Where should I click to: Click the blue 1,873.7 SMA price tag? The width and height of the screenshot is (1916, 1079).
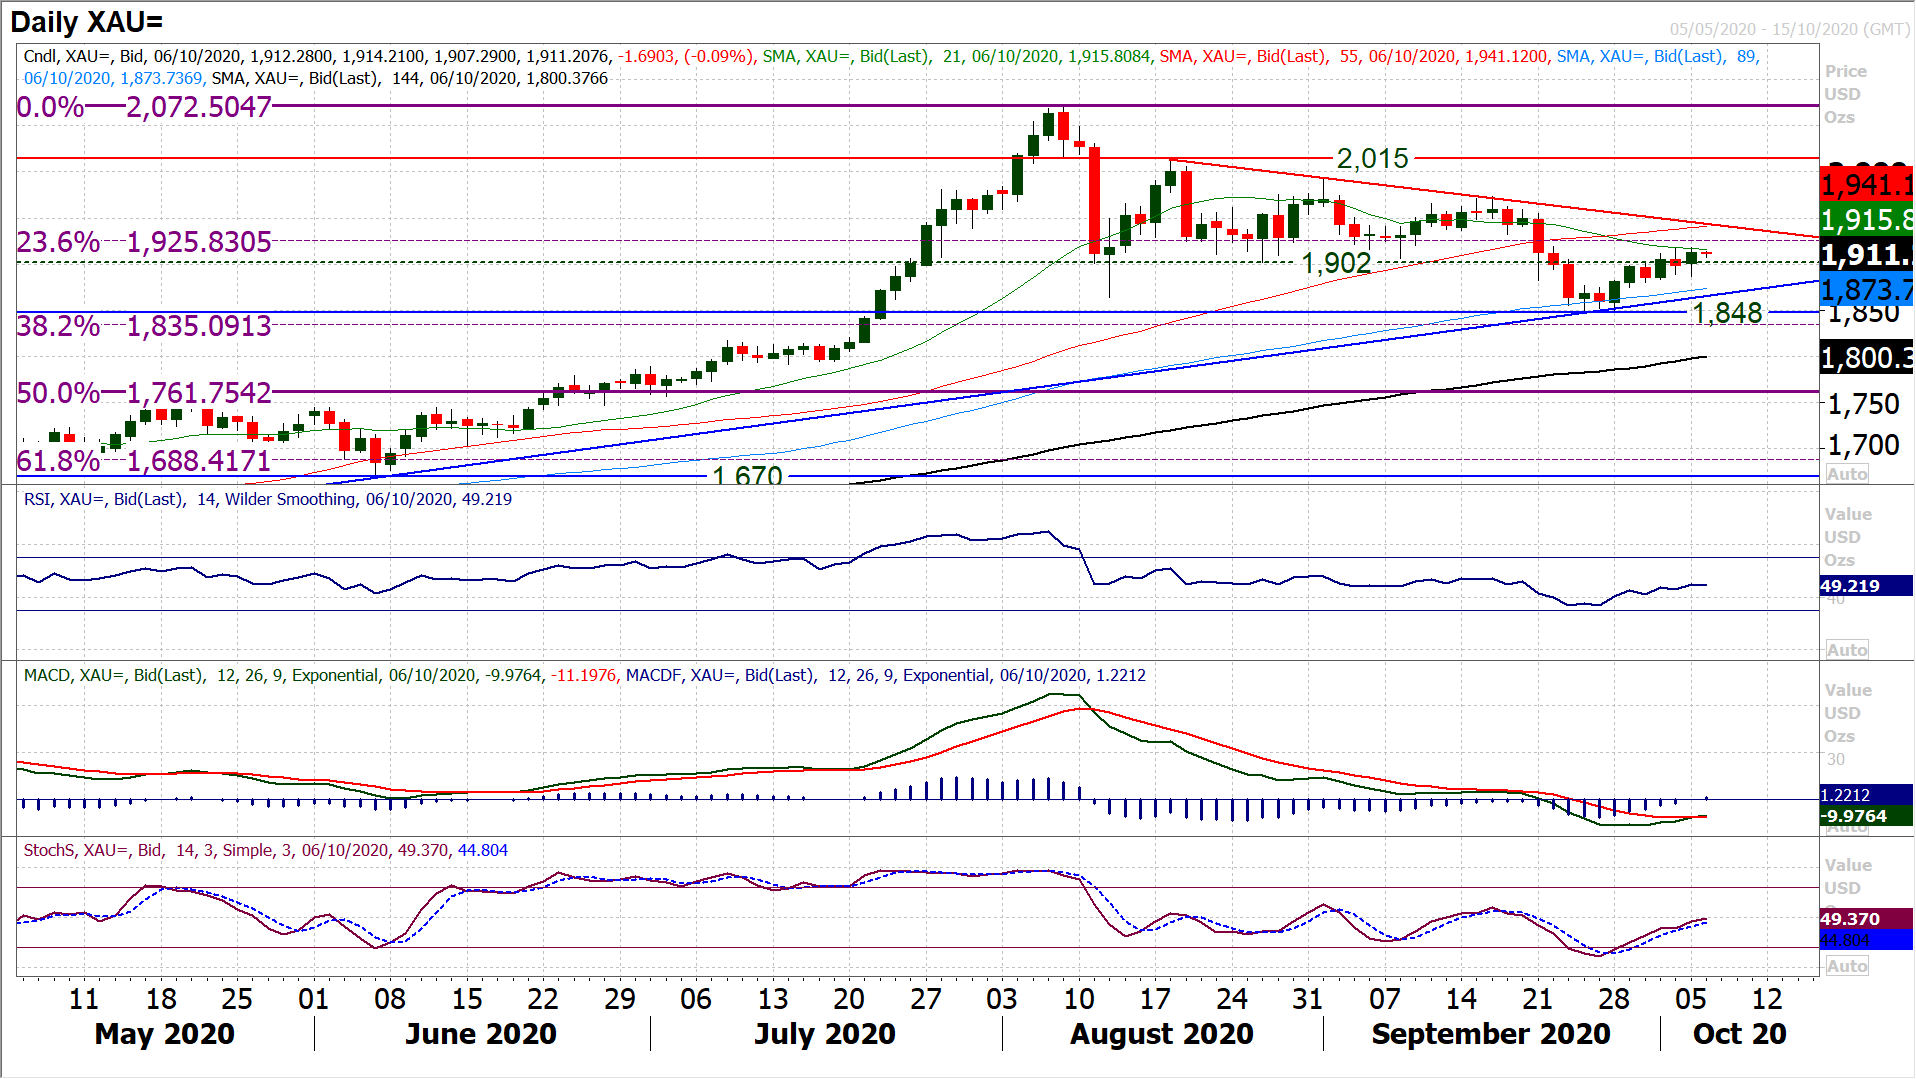click(x=1866, y=290)
